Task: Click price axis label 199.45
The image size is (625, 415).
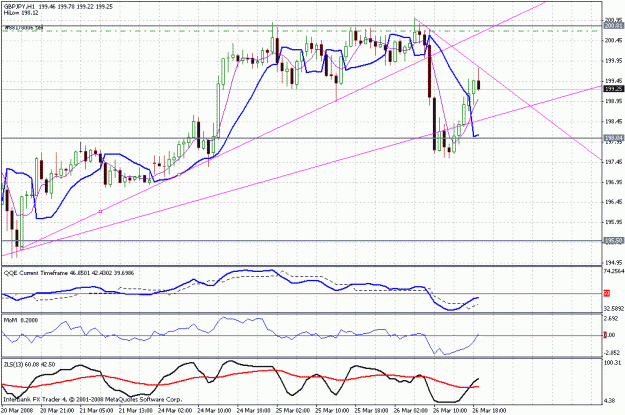Action: (x=614, y=81)
